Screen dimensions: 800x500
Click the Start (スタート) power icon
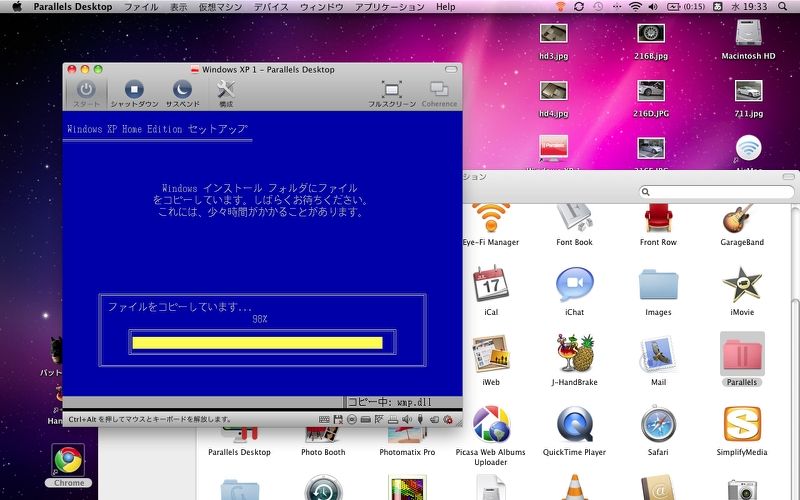pyautogui.click(x=86, y=89)
